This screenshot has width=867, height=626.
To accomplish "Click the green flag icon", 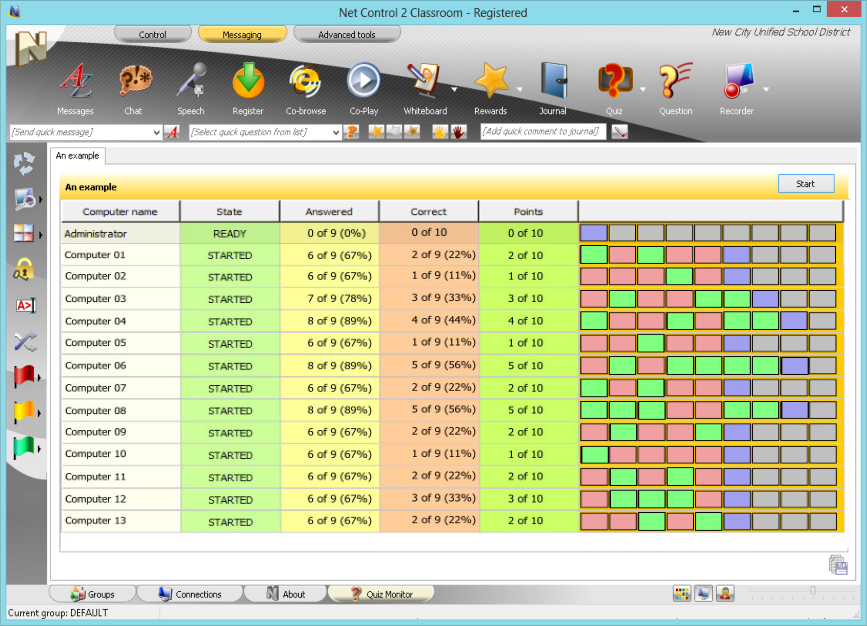I will pos(24,448).
